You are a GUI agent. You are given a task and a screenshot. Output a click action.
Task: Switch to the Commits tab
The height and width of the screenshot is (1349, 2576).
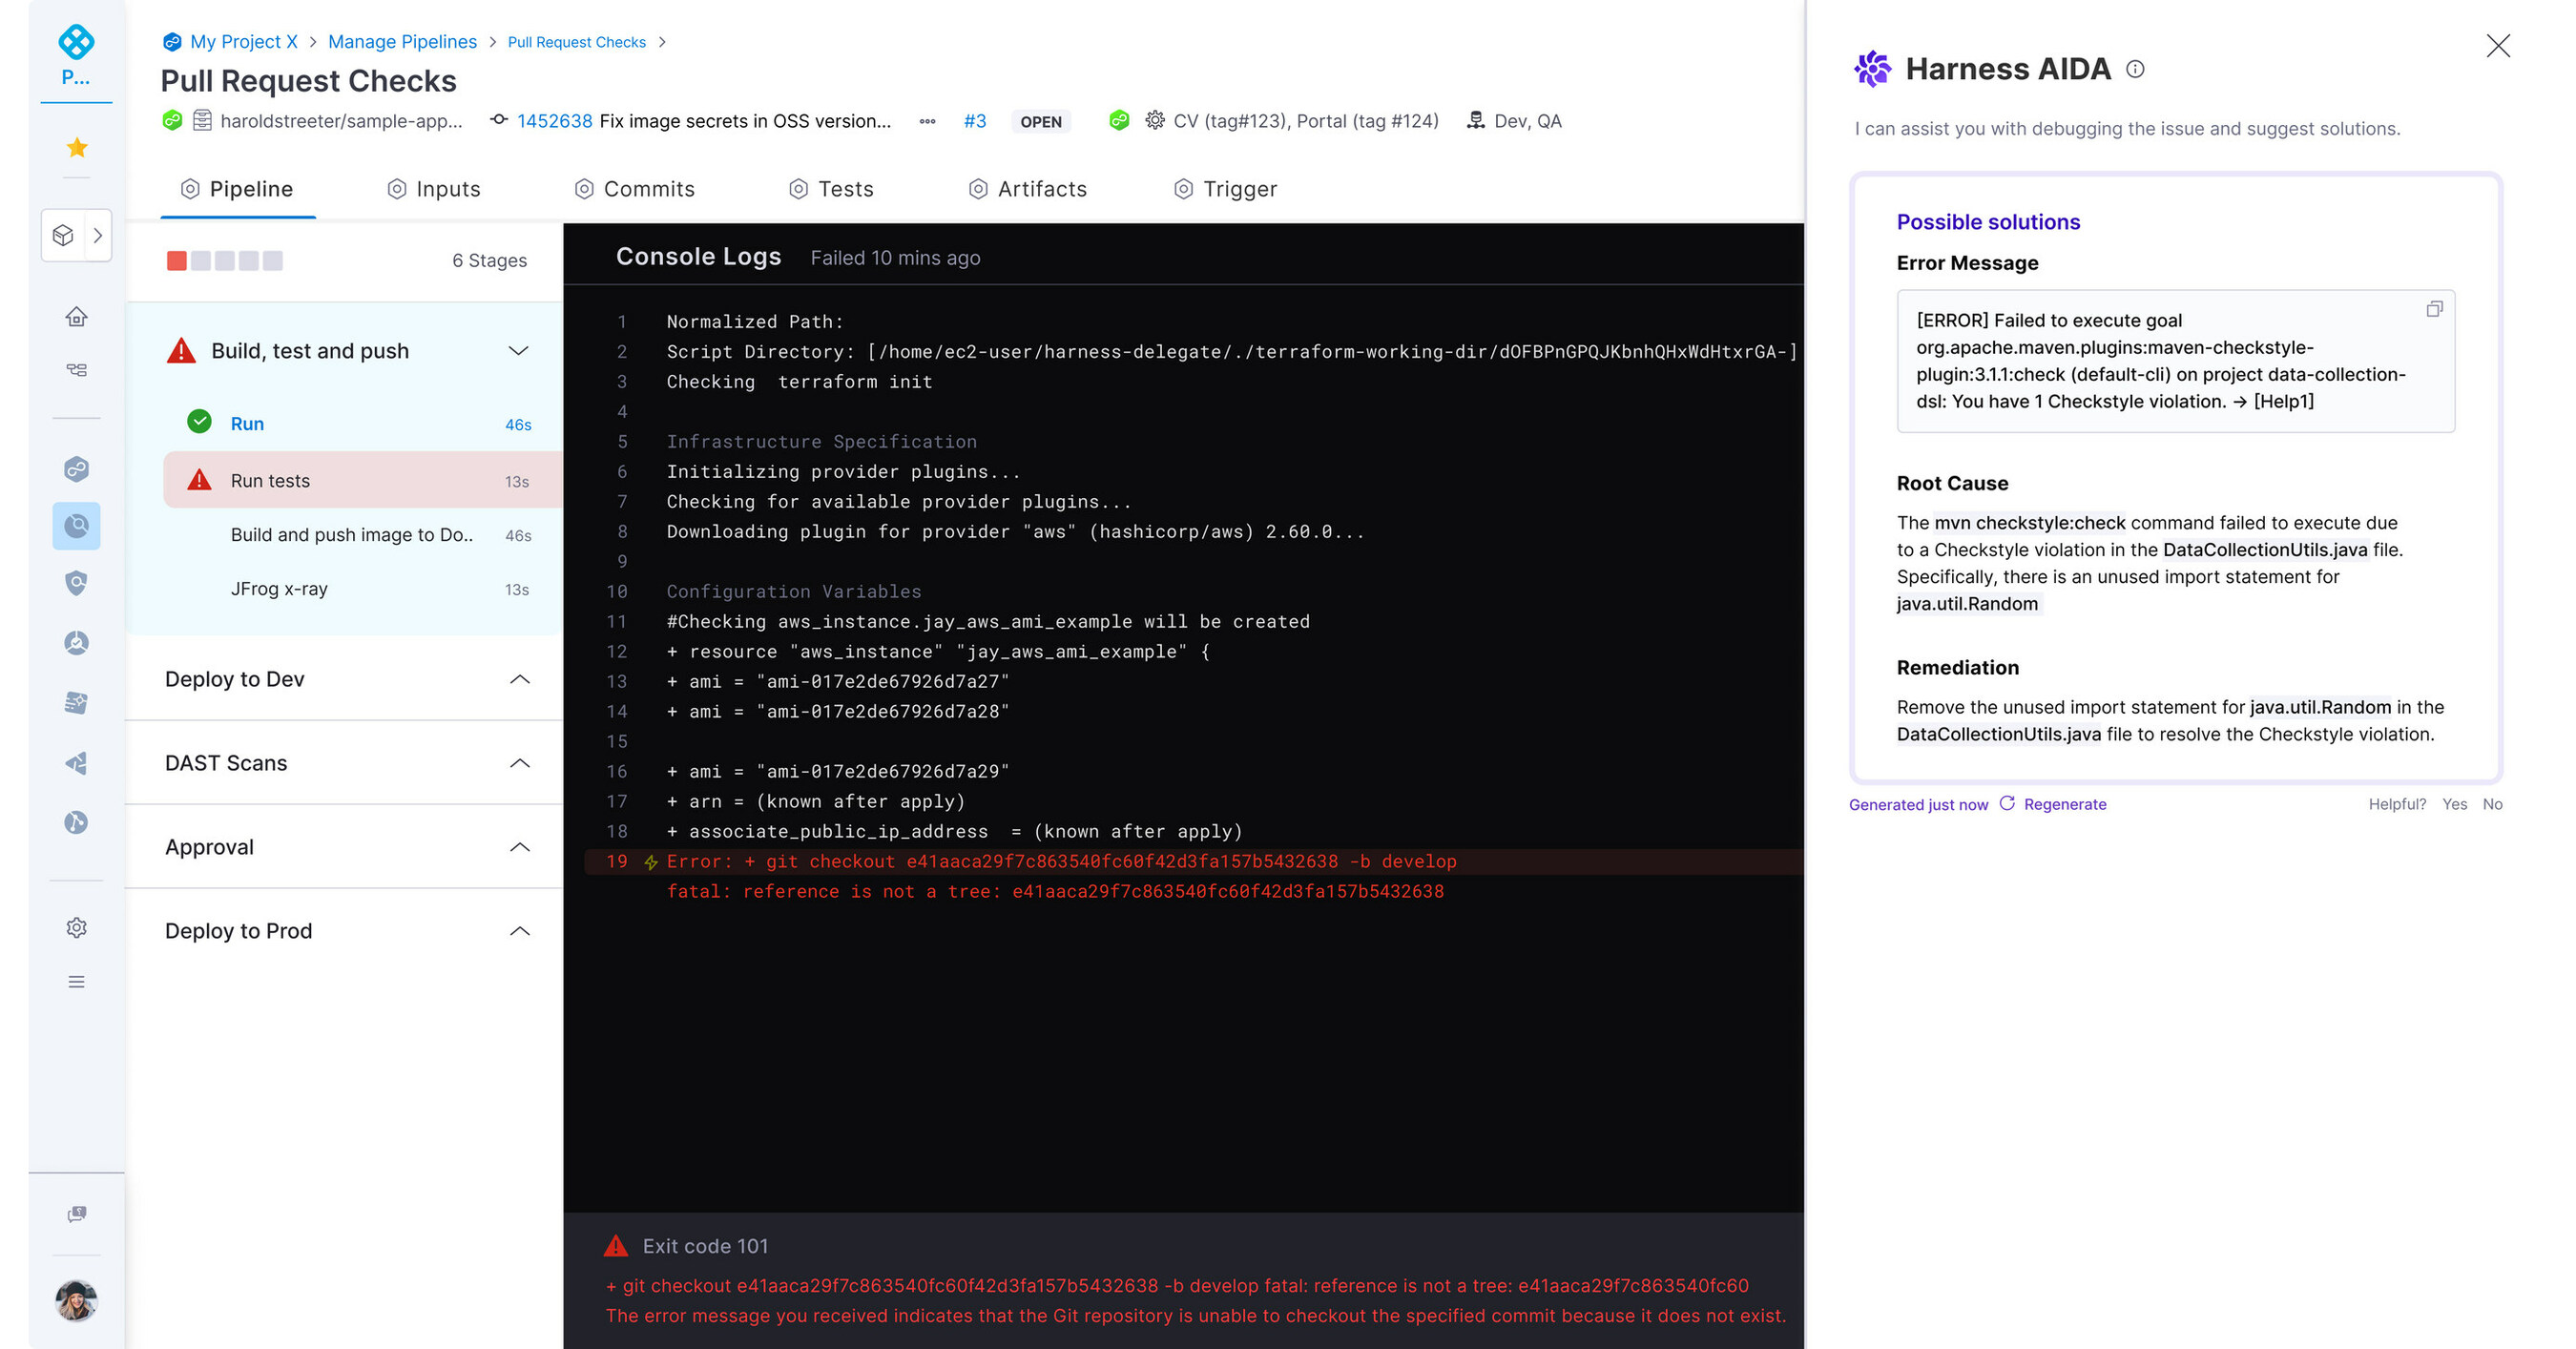click(x=649, y=188)
